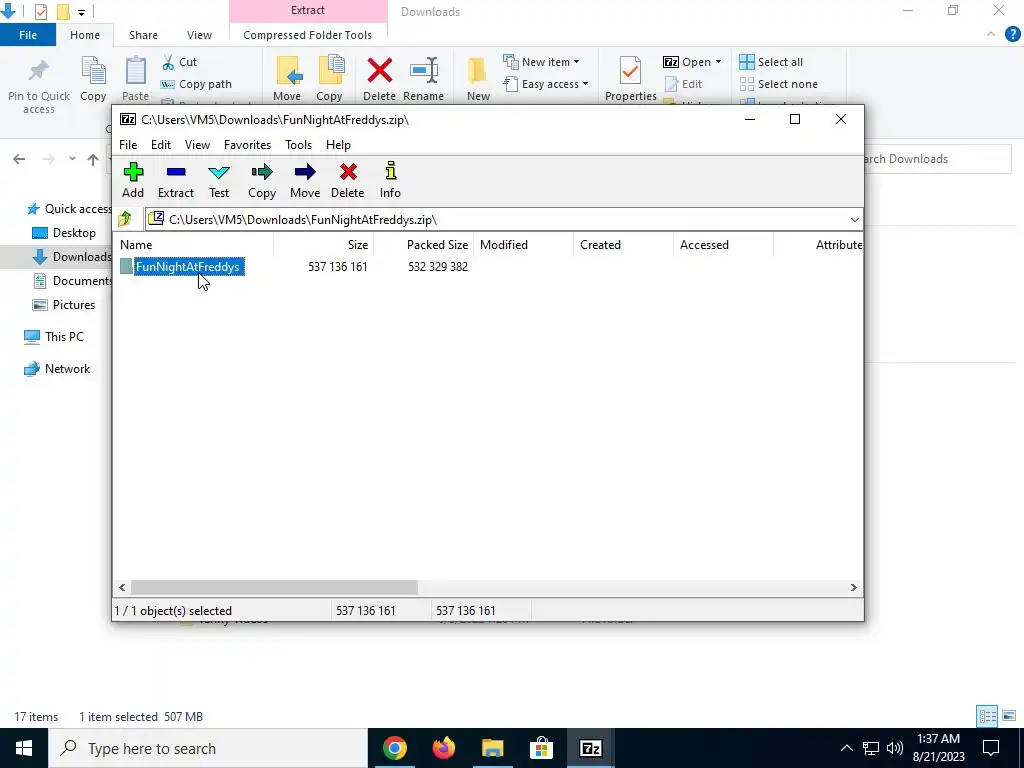Open Firefox from taskbar
The height and width of the screenshot is (768, 1024).
coord(443,748)
